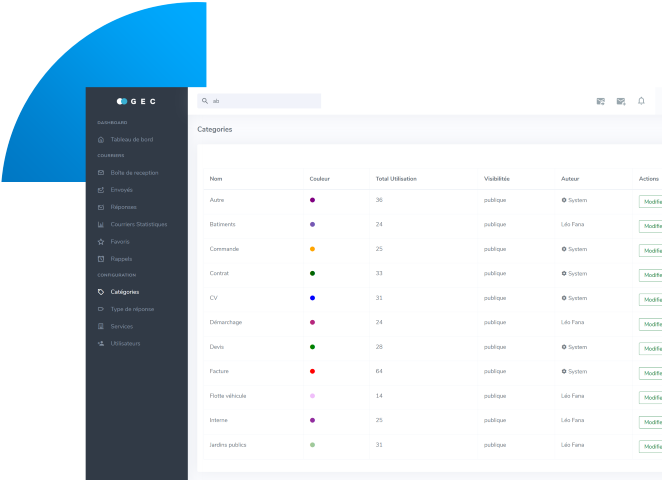Focus the search field containing 'ab'
The image size is (662, 480).
tap(262, 101)
